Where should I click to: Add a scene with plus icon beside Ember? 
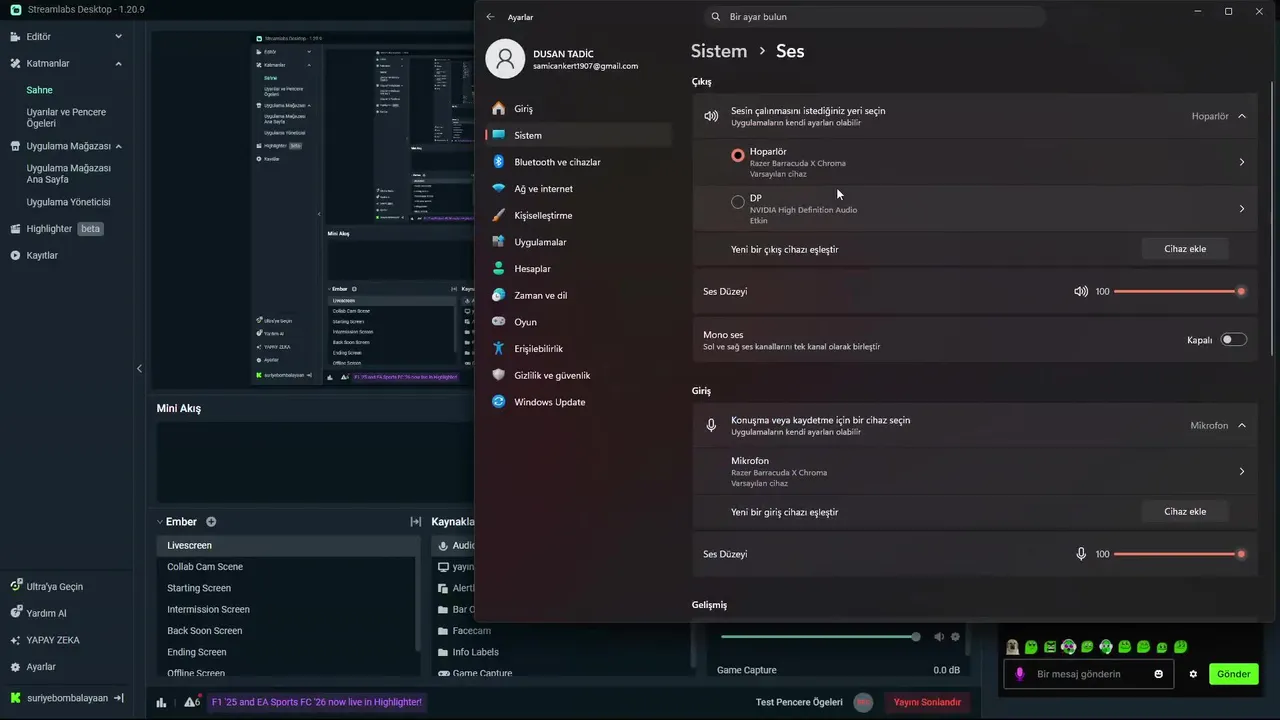pyautogui.click(x=211, y=522)
